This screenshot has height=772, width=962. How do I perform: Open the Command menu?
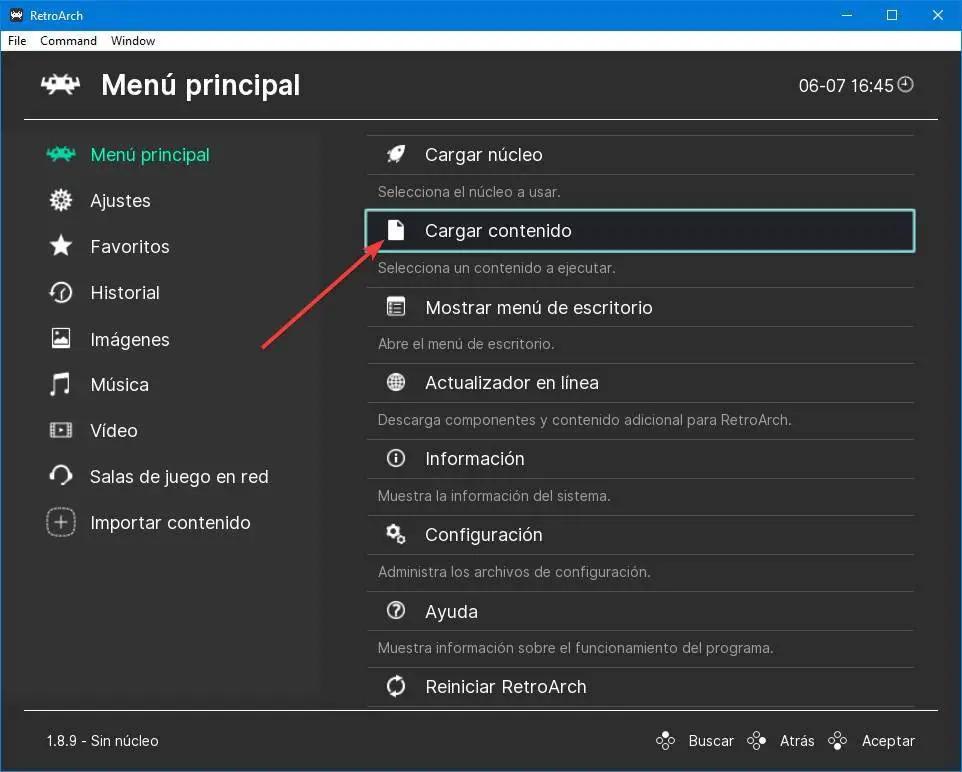click(x=68, y=41)
